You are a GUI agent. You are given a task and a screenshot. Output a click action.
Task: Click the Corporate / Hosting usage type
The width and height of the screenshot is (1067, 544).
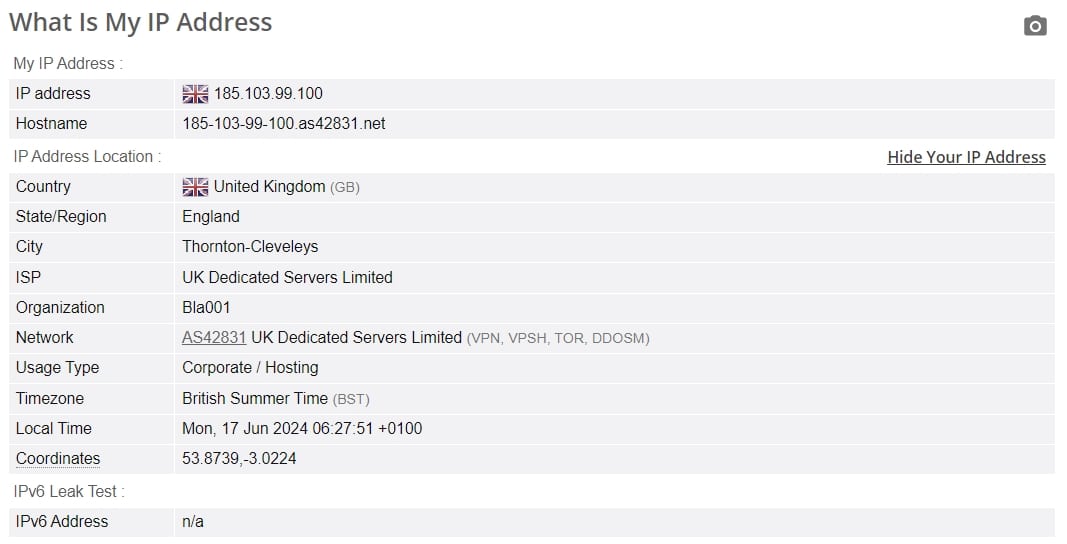tap(250, 368)
